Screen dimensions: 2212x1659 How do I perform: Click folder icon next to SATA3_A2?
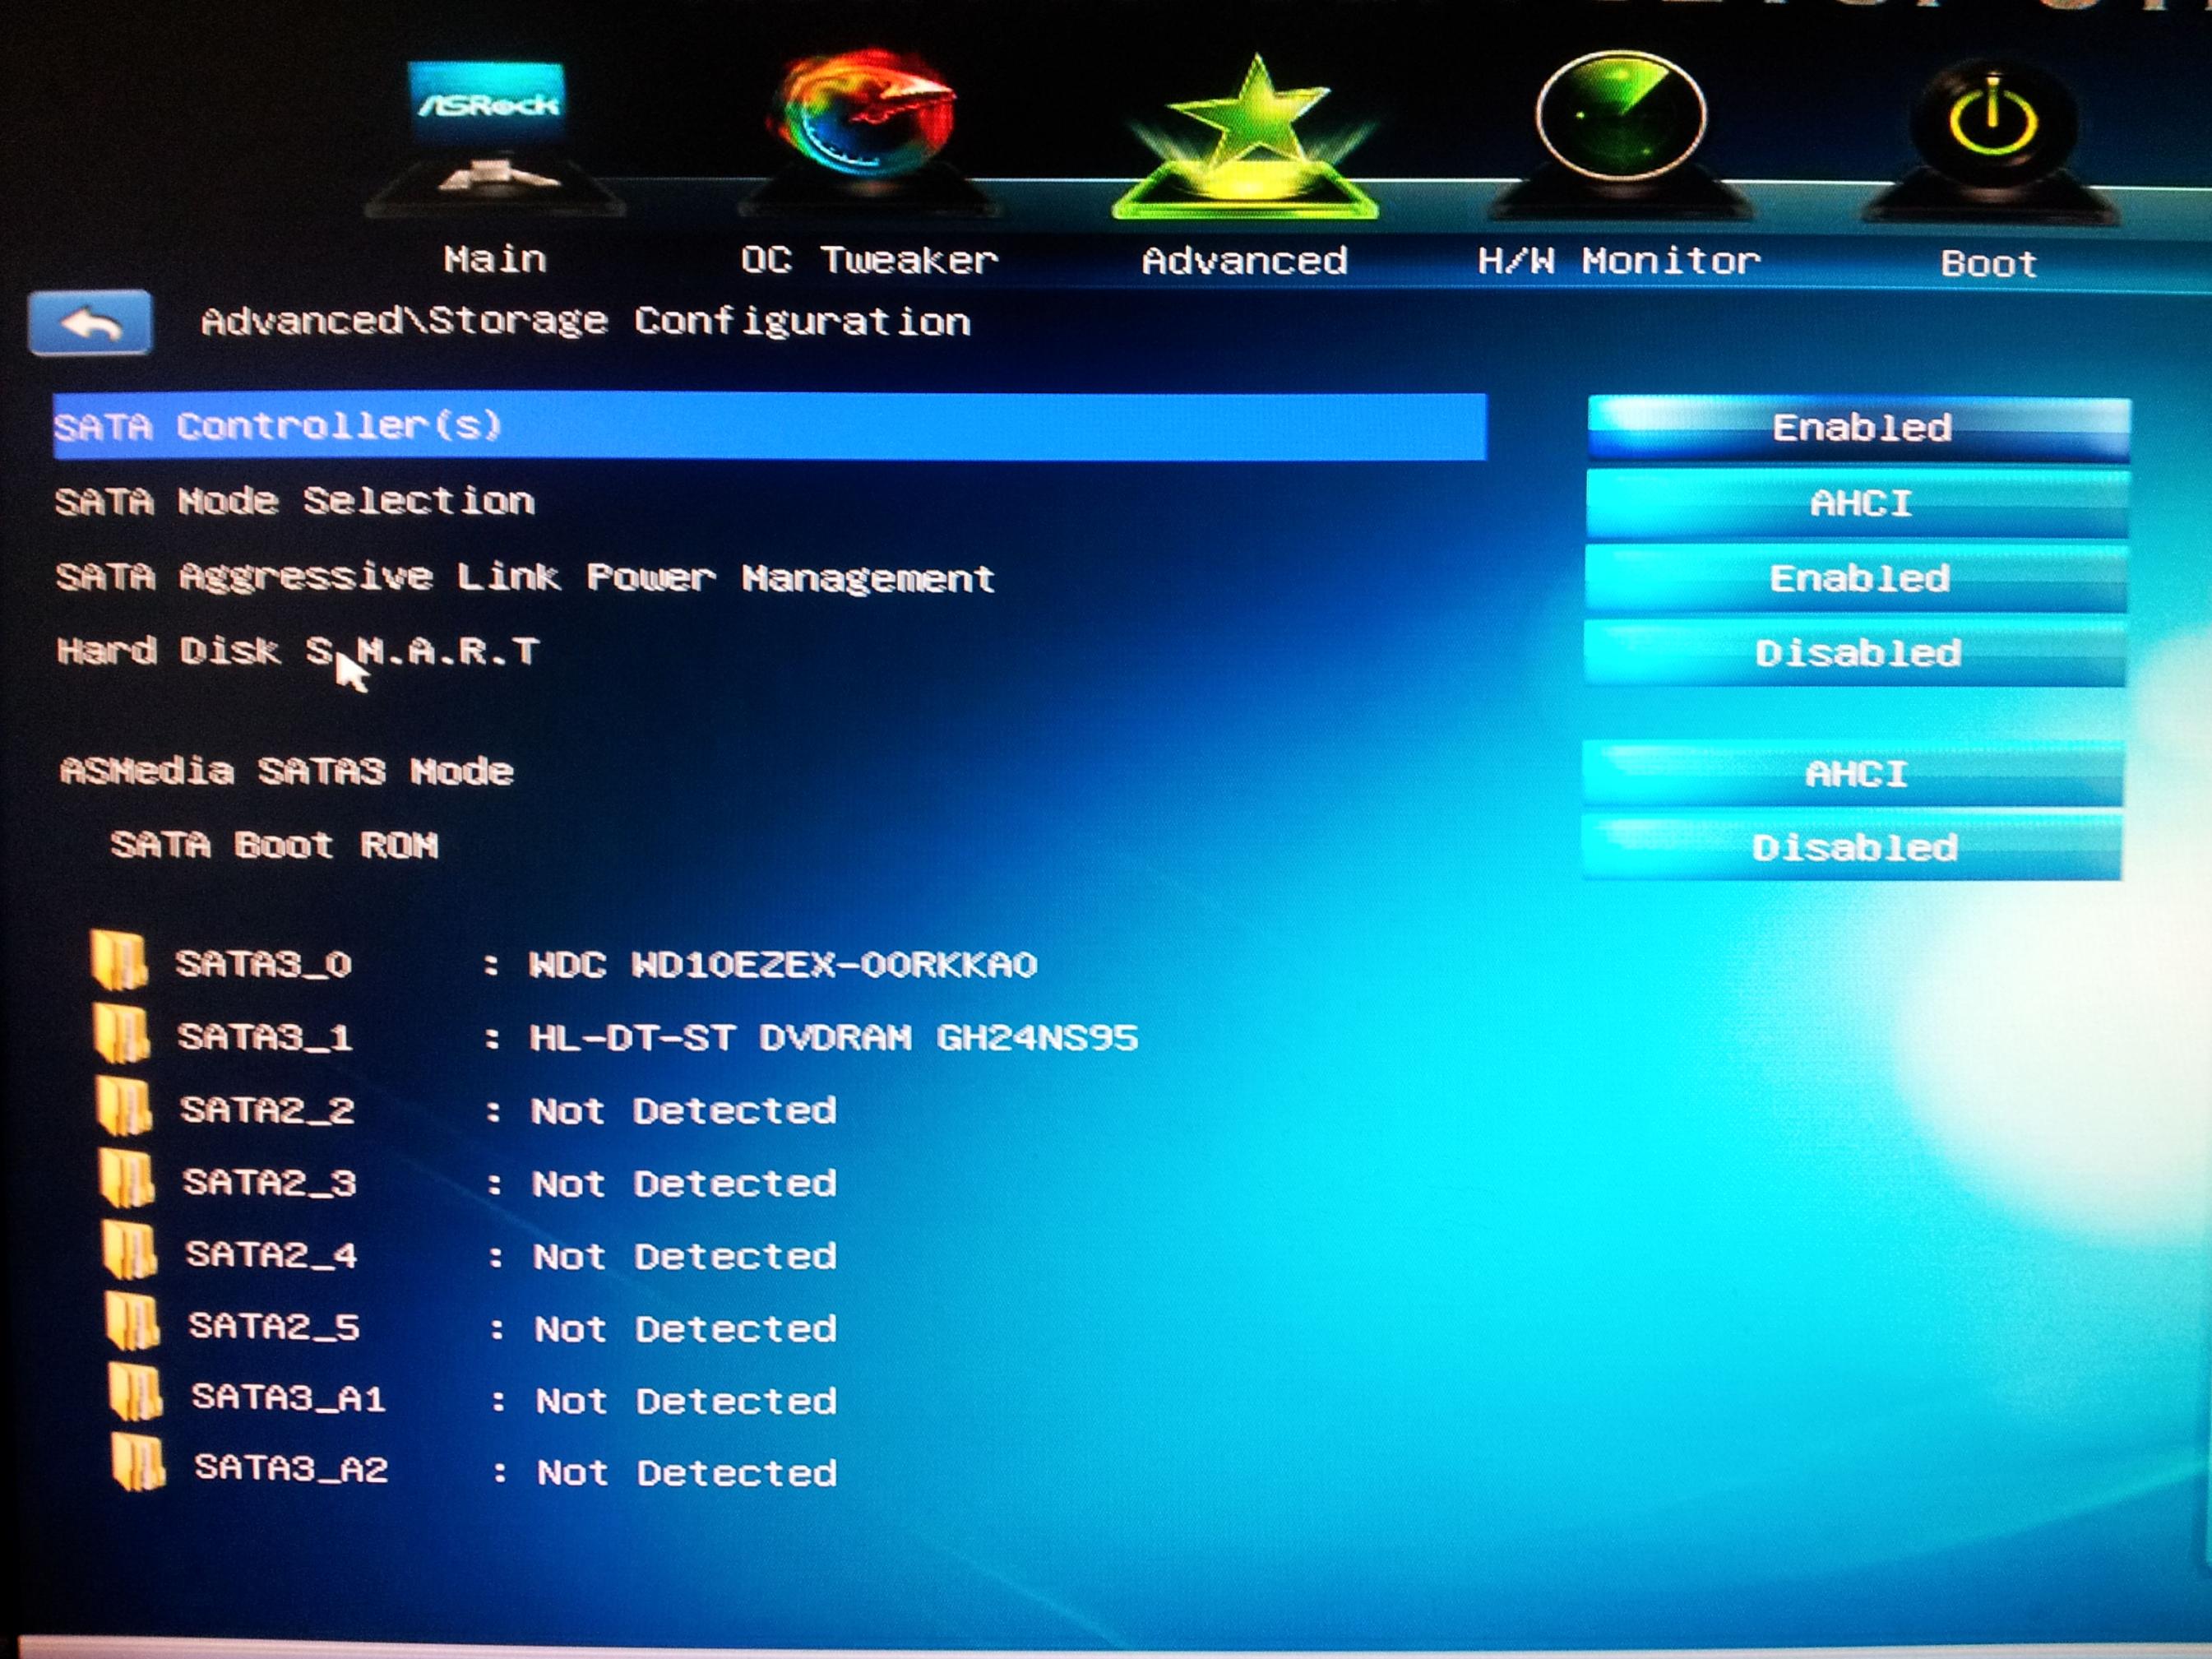point(137,1465)
